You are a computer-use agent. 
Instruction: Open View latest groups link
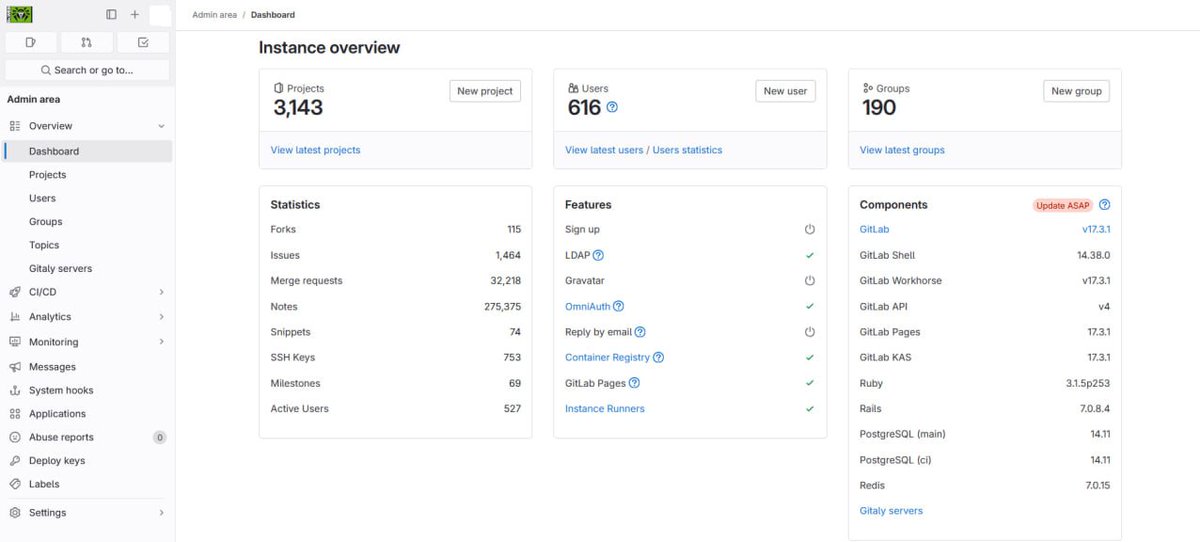tap(902, 150)
